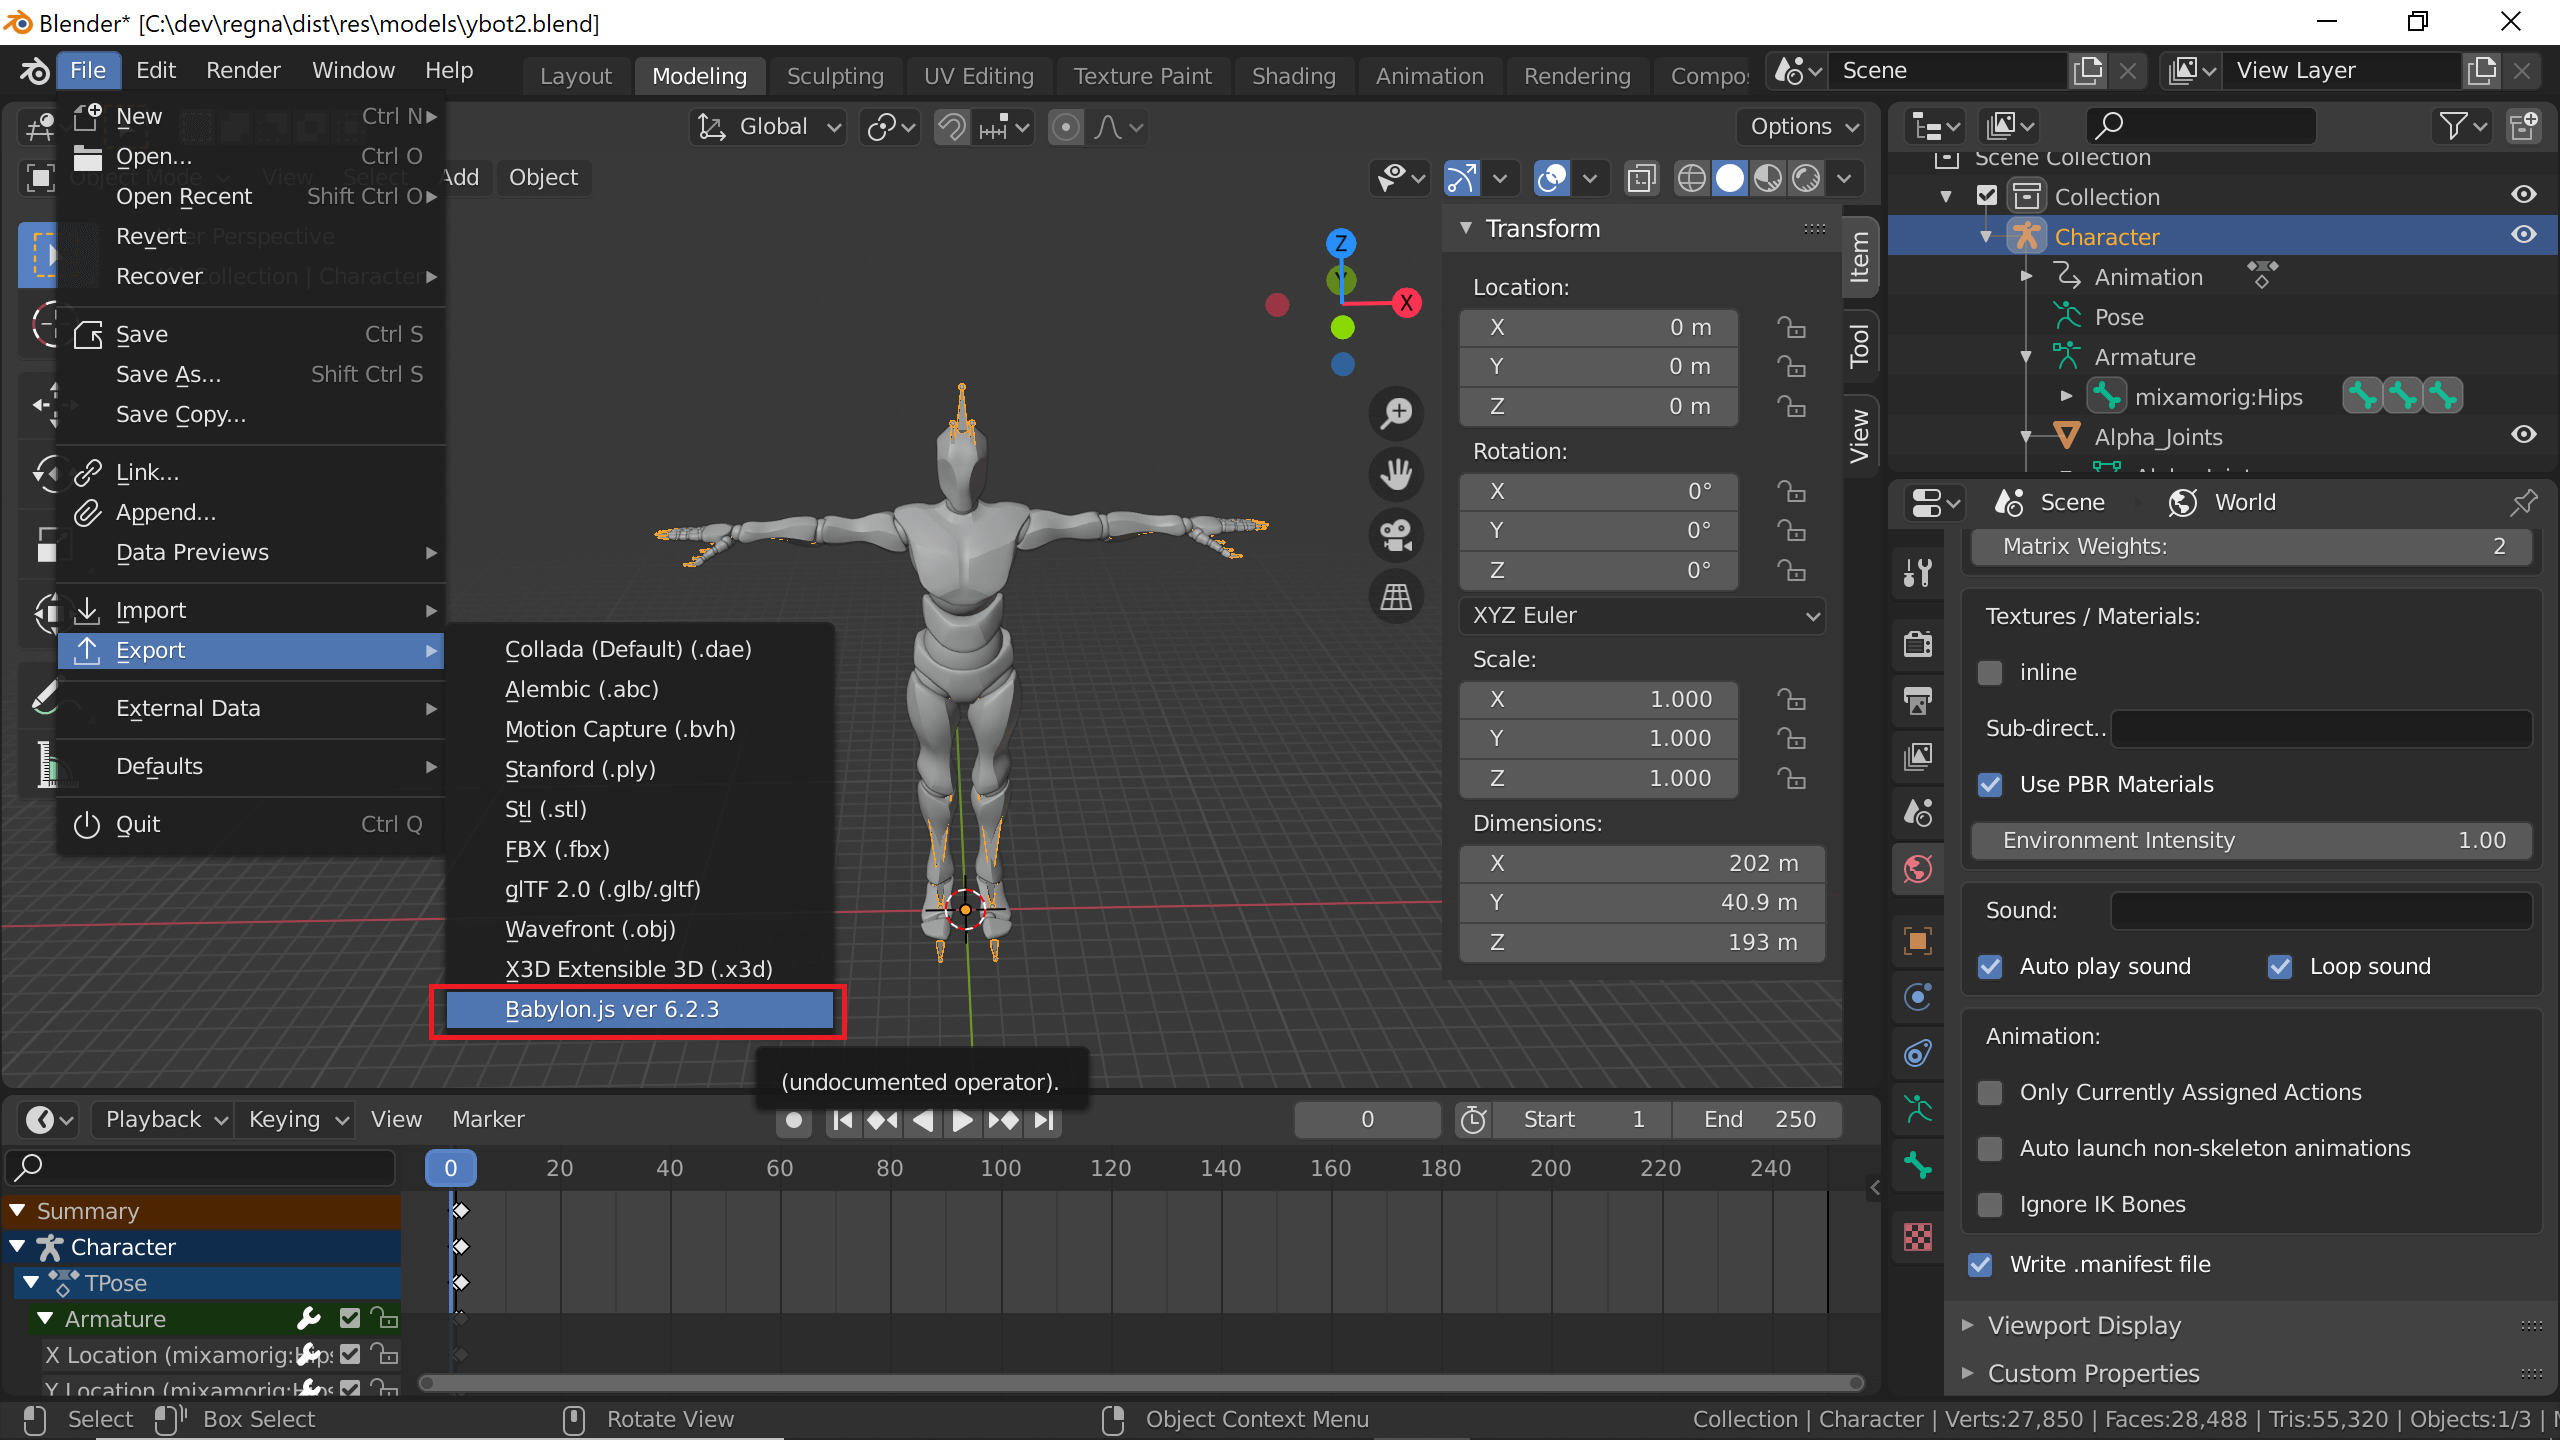2560x1440 pixels.
Task: Enable Auto launch non-skeleton animations
Action: pos(1990,1148)
